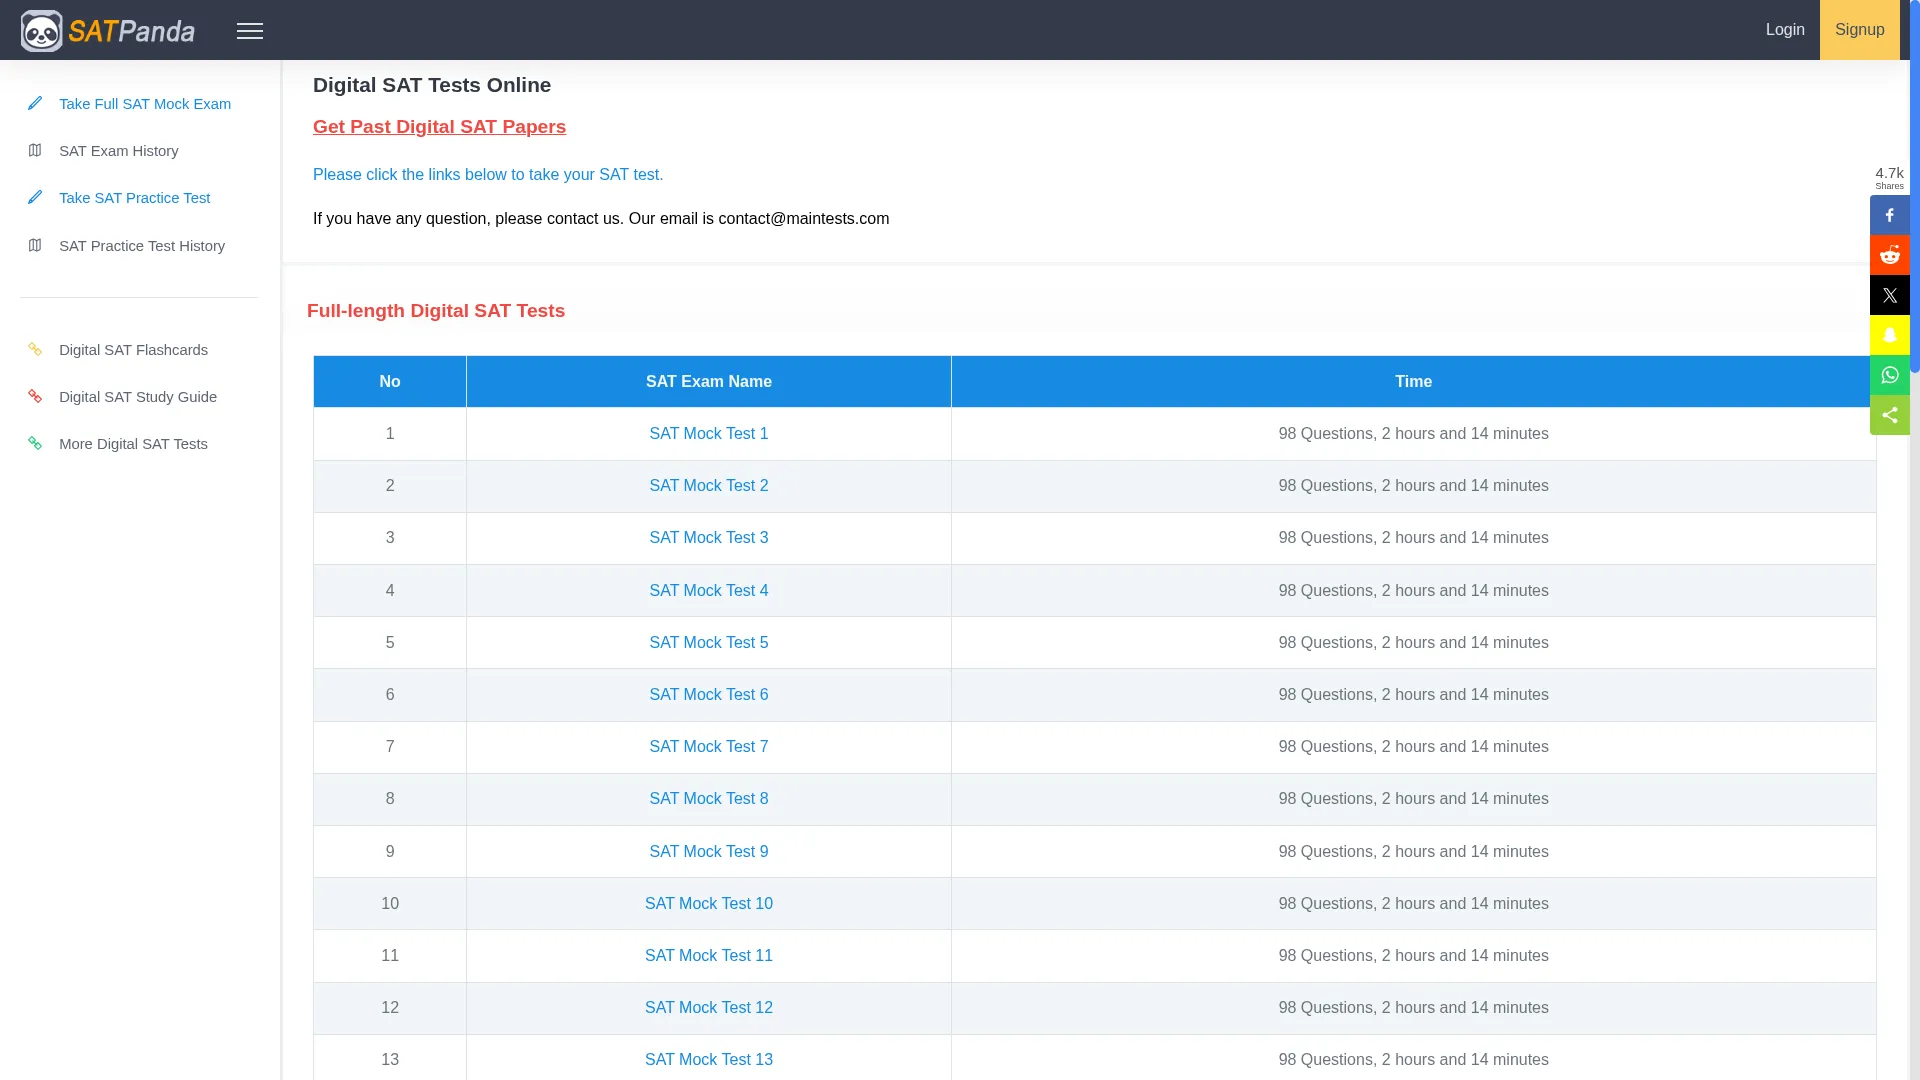Open Get Past Digital SAT Papers link
This screenshot has height=1080, width=1920.
[439, 127]
